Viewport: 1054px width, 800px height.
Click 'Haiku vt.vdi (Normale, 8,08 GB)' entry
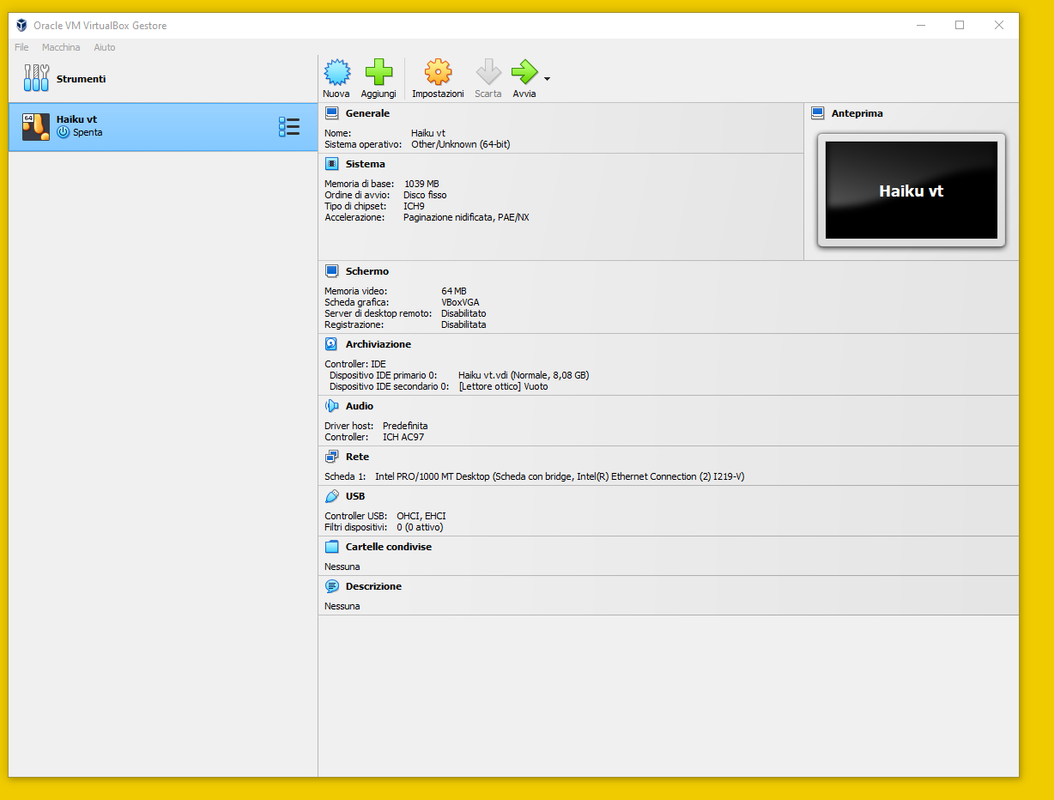(x=524, y=375)
